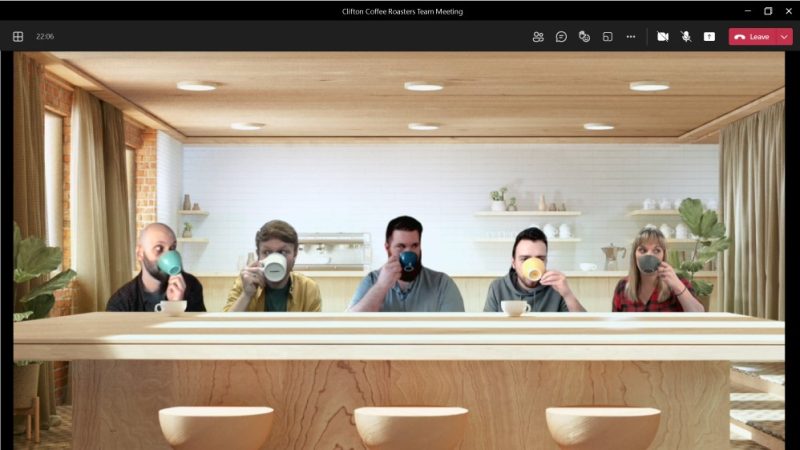
Task: Open More actions ellipsis menu
Action: click(630, 36)
